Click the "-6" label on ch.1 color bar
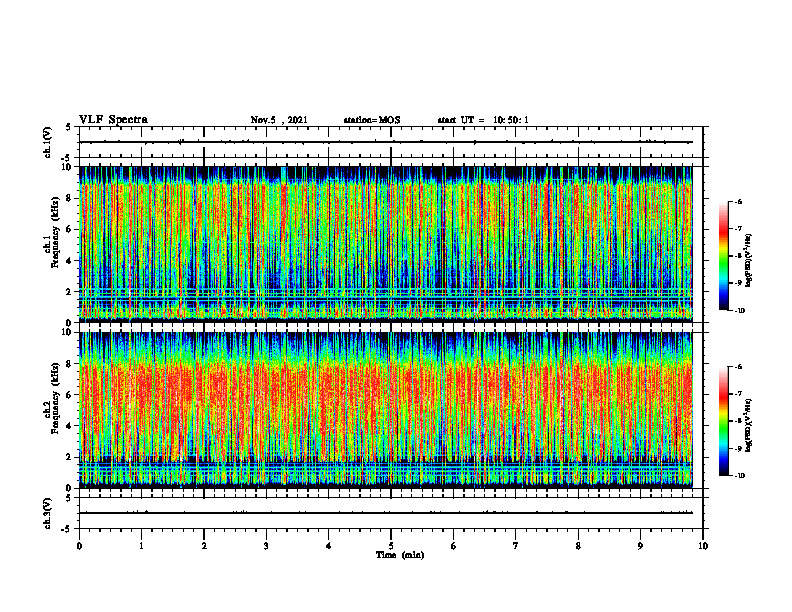The width and height of the screenshot is (792, 612). click(x=737, y=202)
